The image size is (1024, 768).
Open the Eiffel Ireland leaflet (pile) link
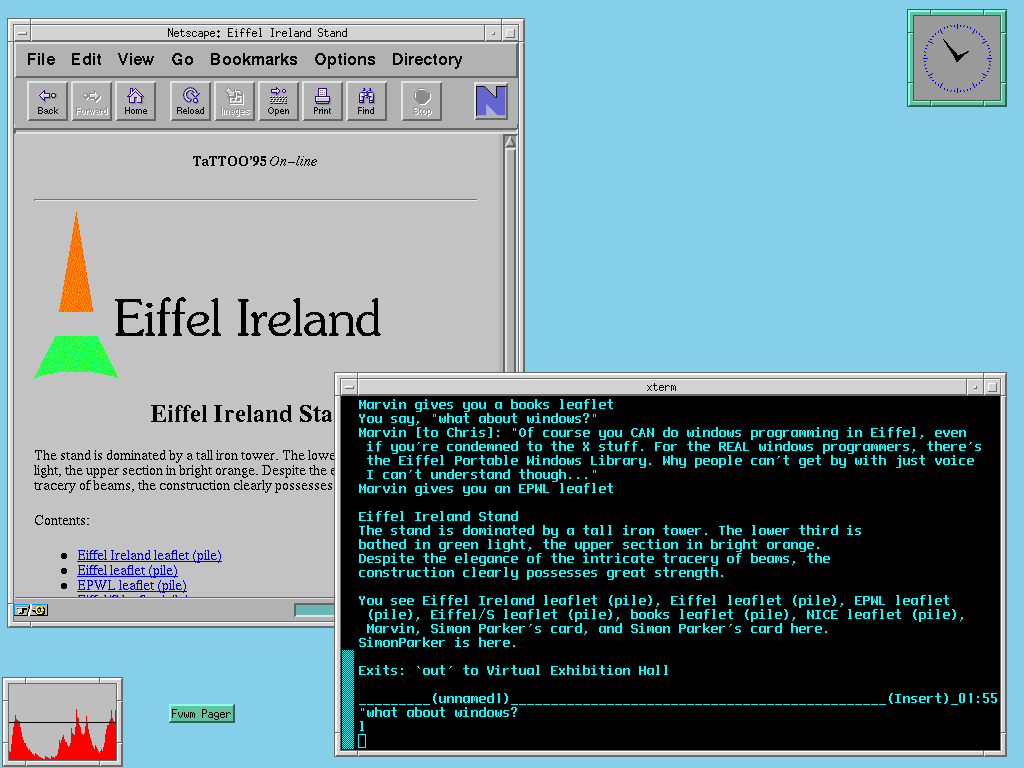click(x=149, y=555)
